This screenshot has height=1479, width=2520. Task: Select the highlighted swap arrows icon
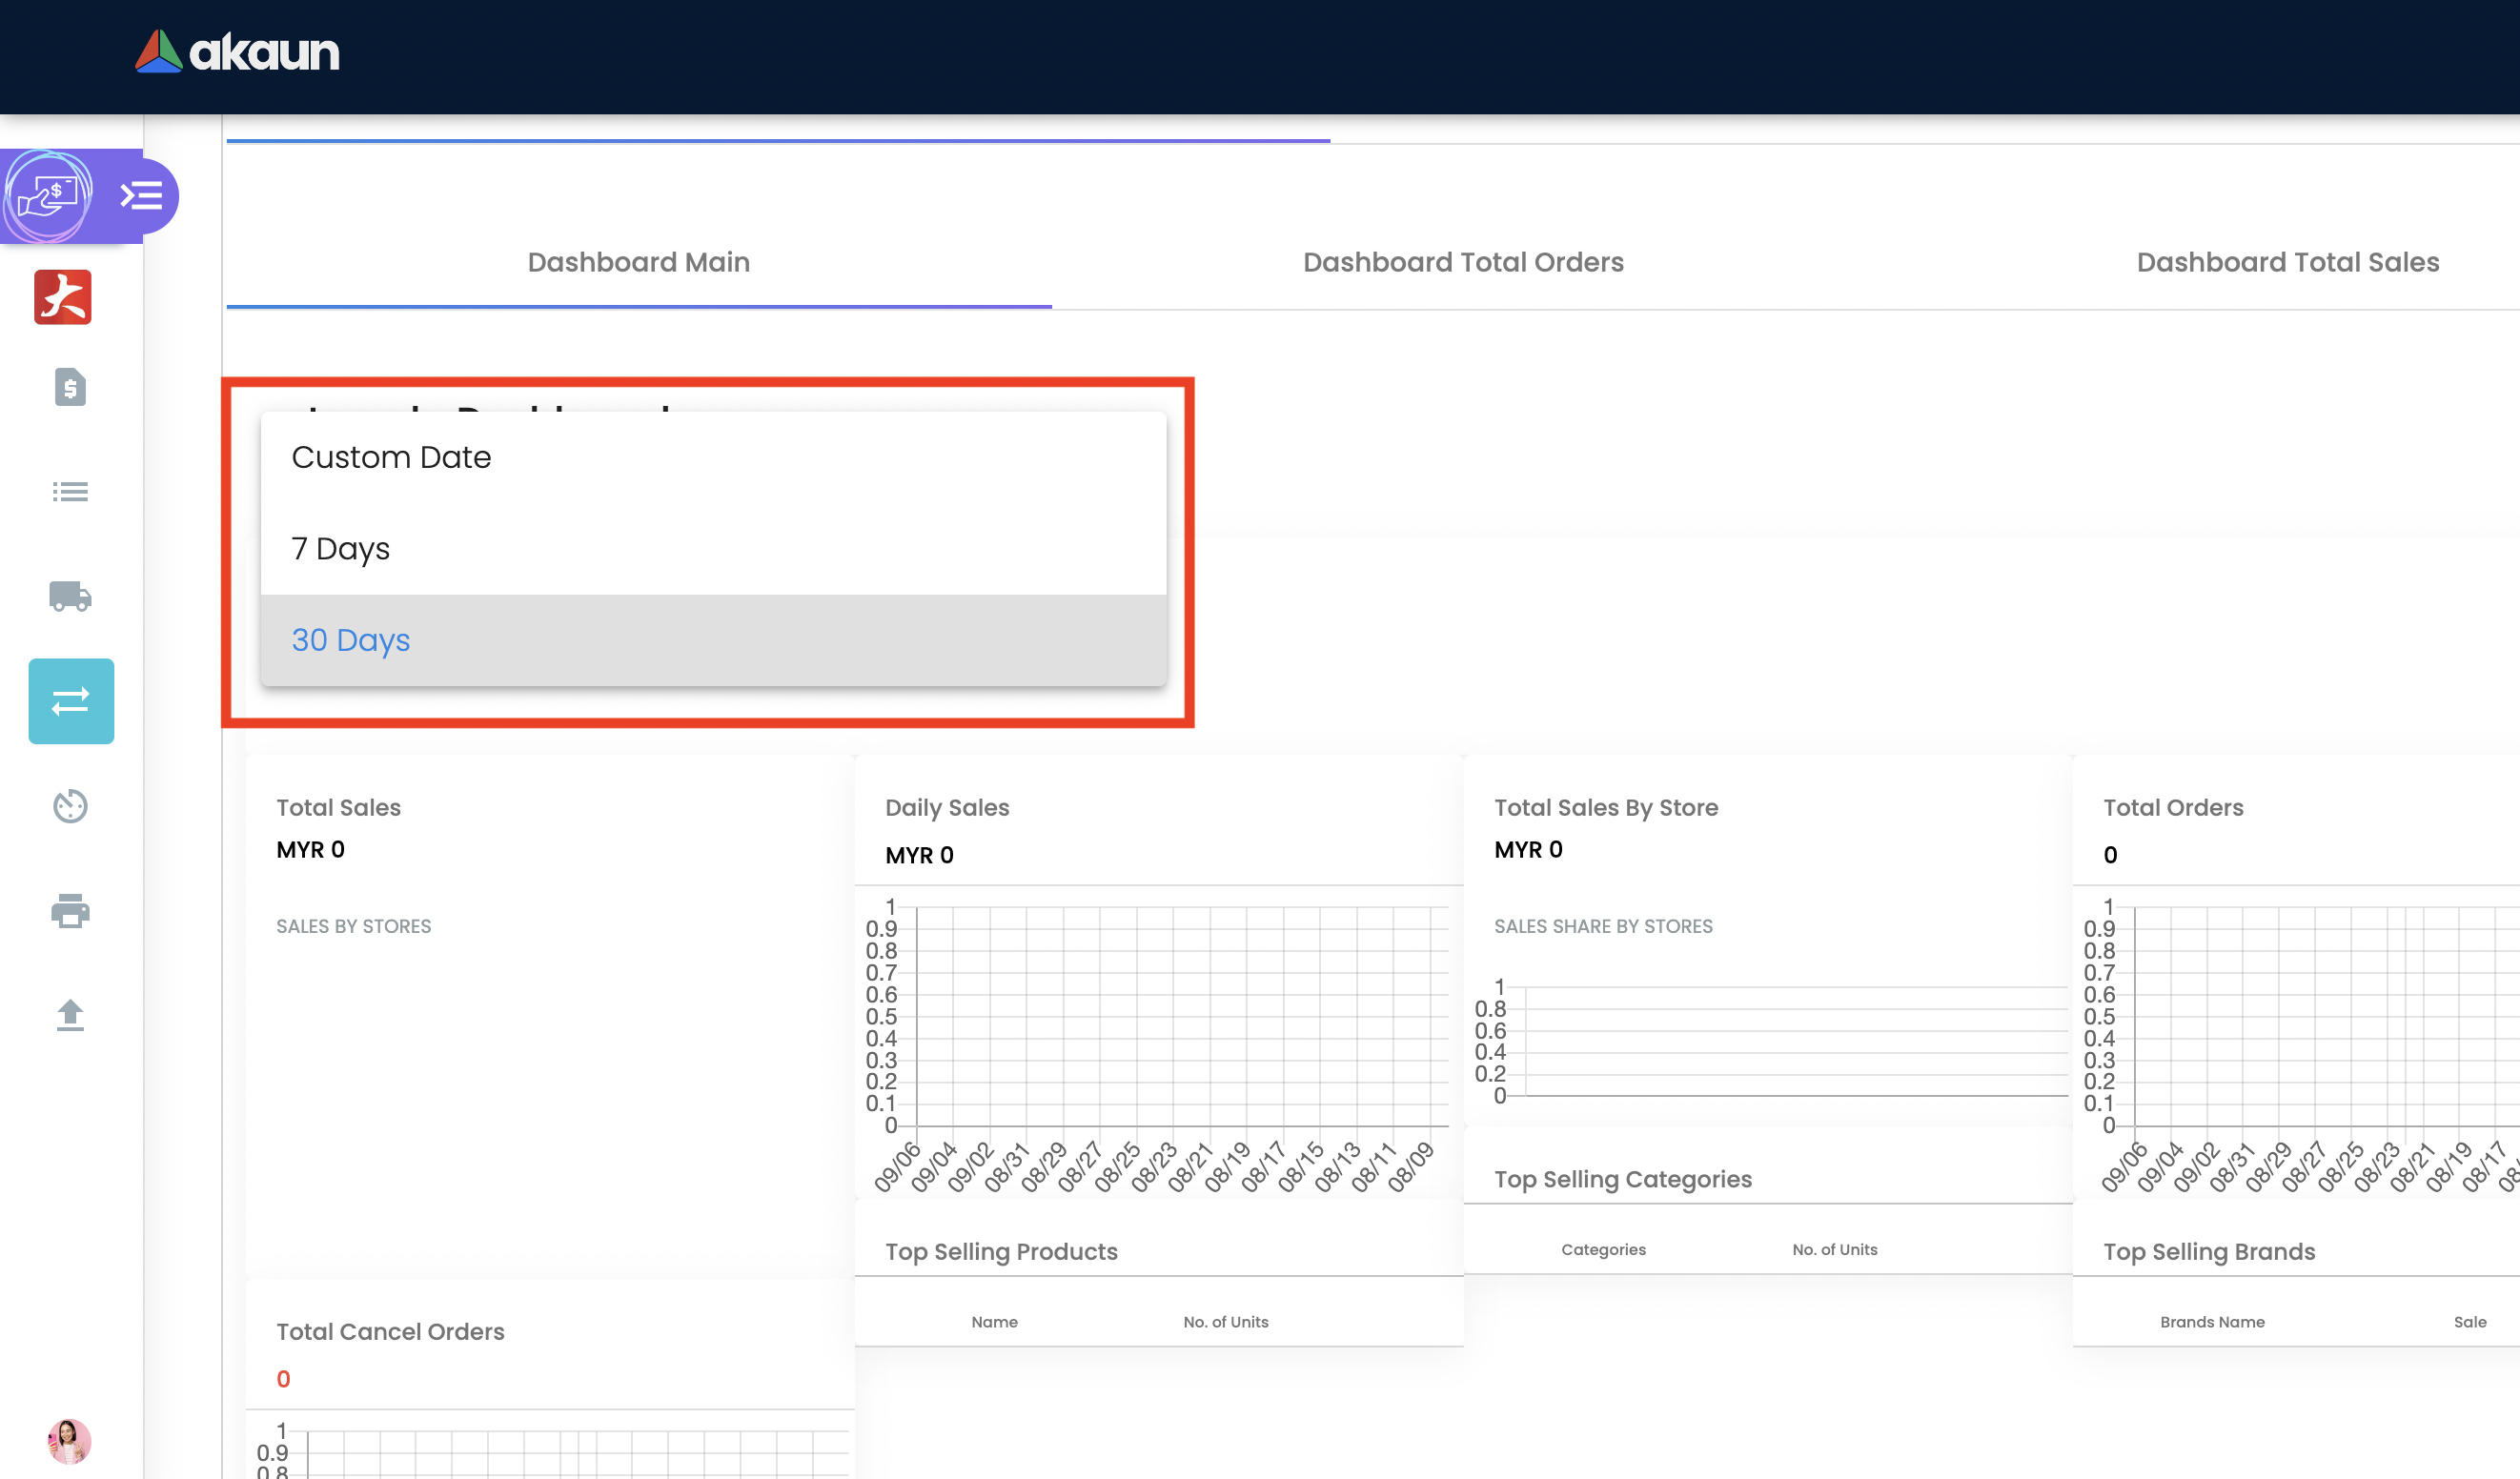[x=71, y=701]
